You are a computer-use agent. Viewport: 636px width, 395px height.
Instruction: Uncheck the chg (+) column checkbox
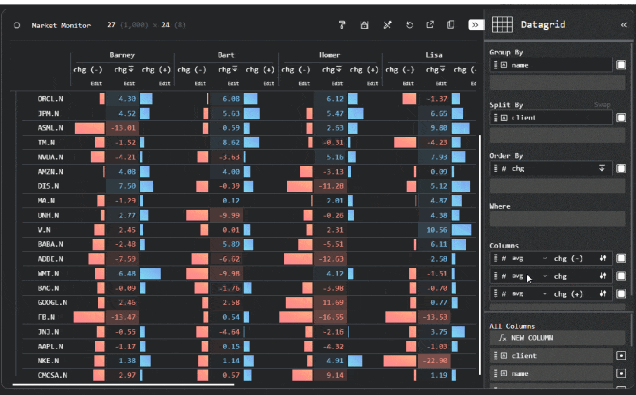(621, 294)
